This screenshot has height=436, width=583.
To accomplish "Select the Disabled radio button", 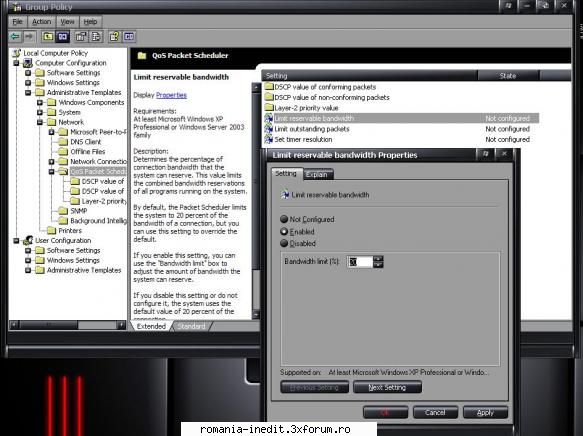I will [x=284, y=243].
